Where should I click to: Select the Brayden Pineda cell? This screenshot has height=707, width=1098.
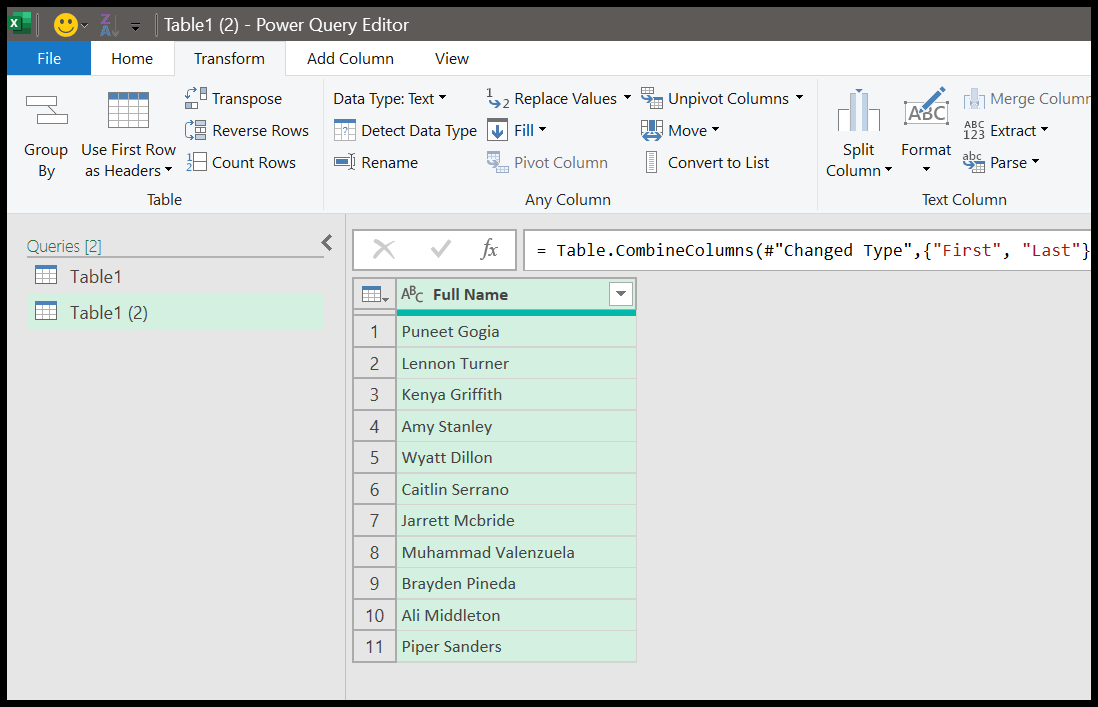click(516, 583)
